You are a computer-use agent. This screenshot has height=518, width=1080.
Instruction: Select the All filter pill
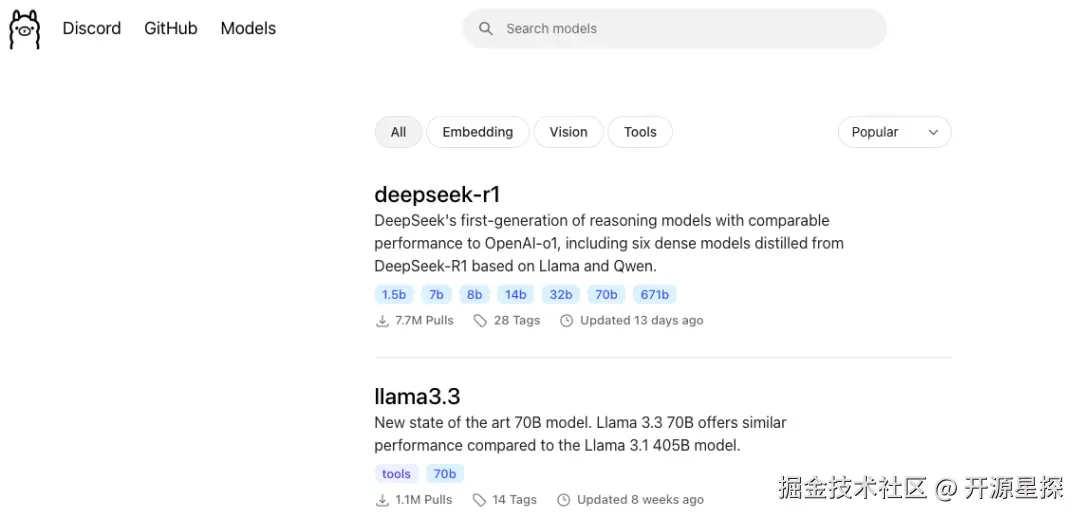click(x=398, y=132)
